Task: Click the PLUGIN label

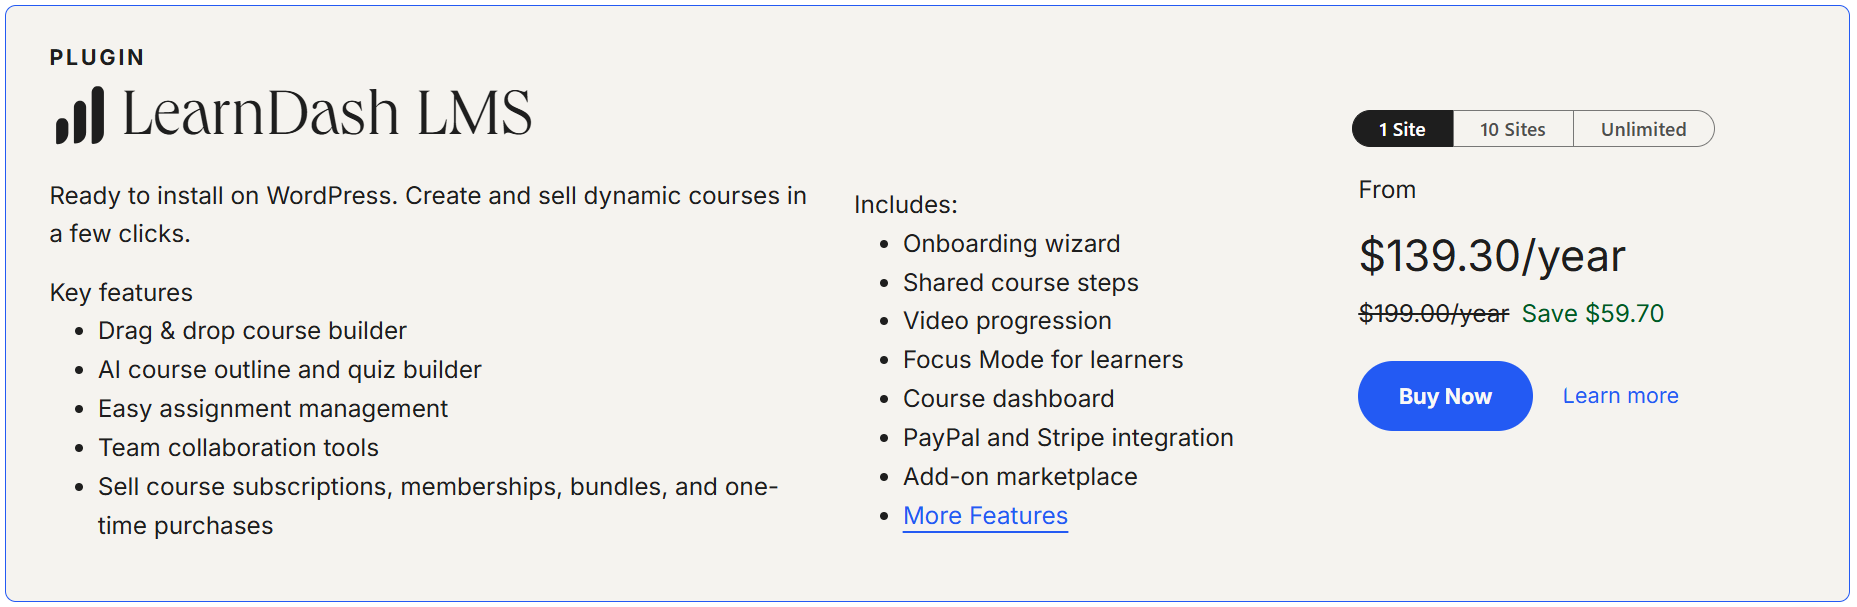Action: pos(96,57)
